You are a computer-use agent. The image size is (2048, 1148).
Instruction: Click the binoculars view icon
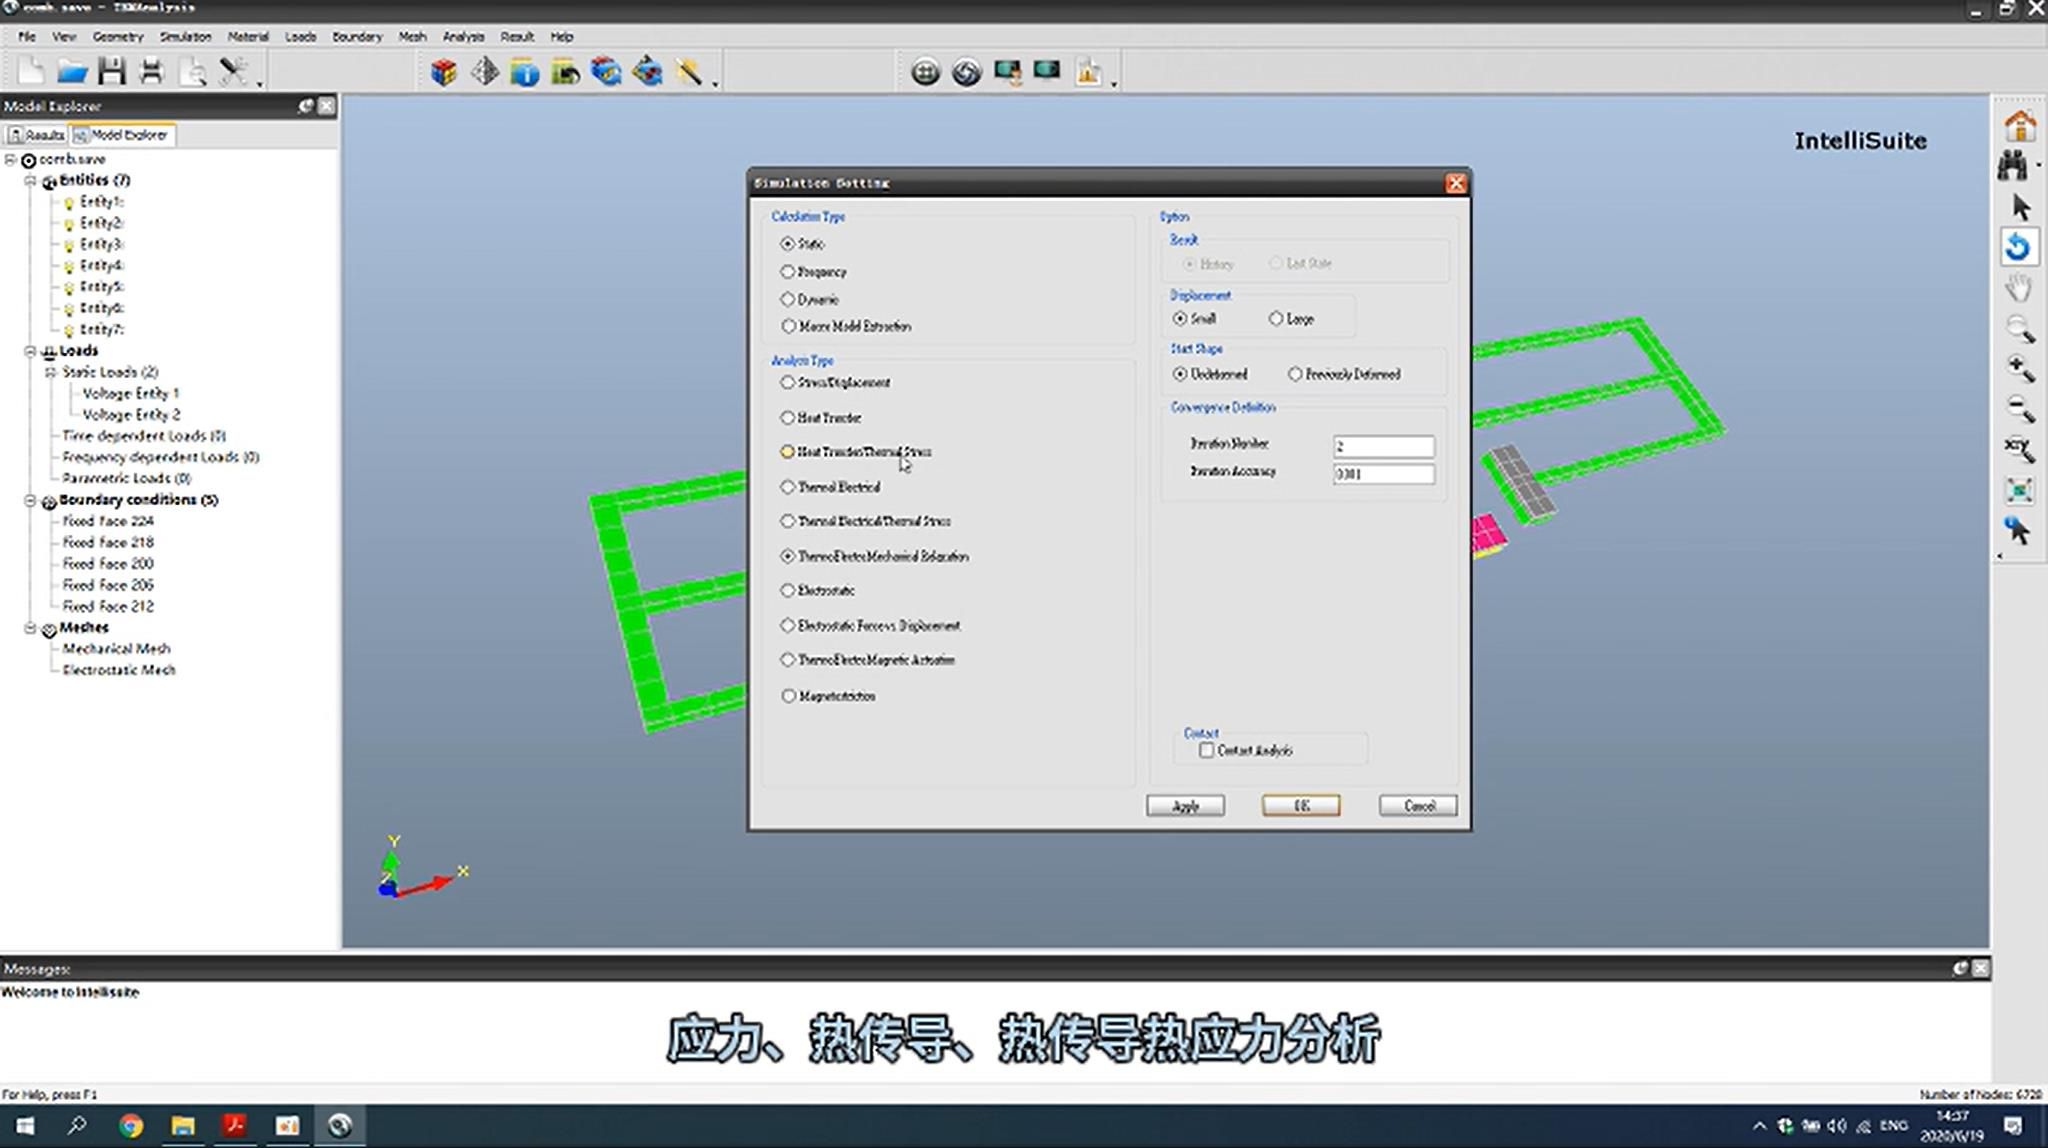click(x=2012, y=165)
